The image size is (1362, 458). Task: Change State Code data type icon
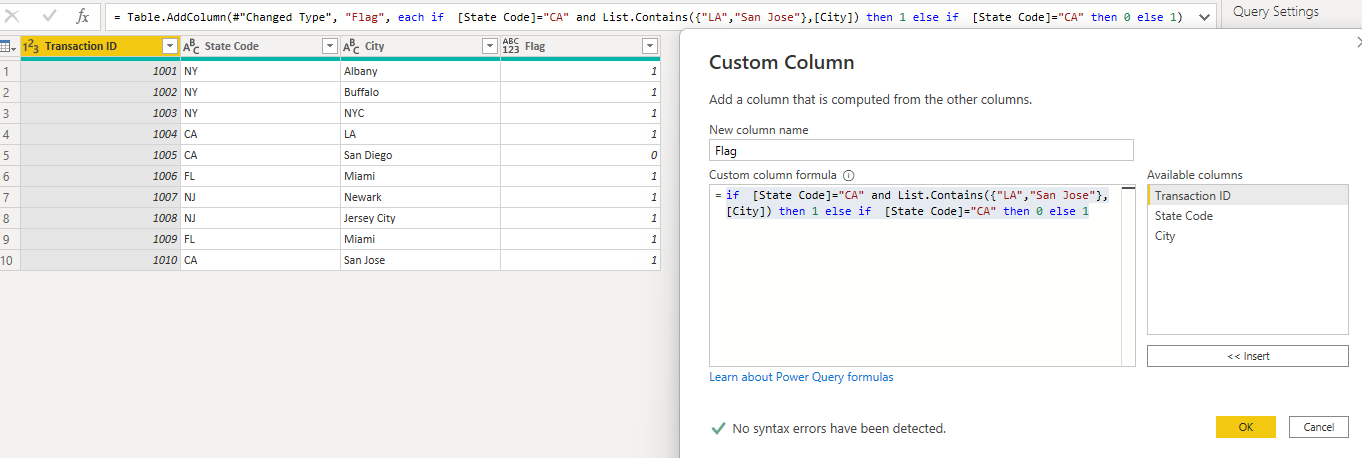pyautogui.click(x=192, y=46)
